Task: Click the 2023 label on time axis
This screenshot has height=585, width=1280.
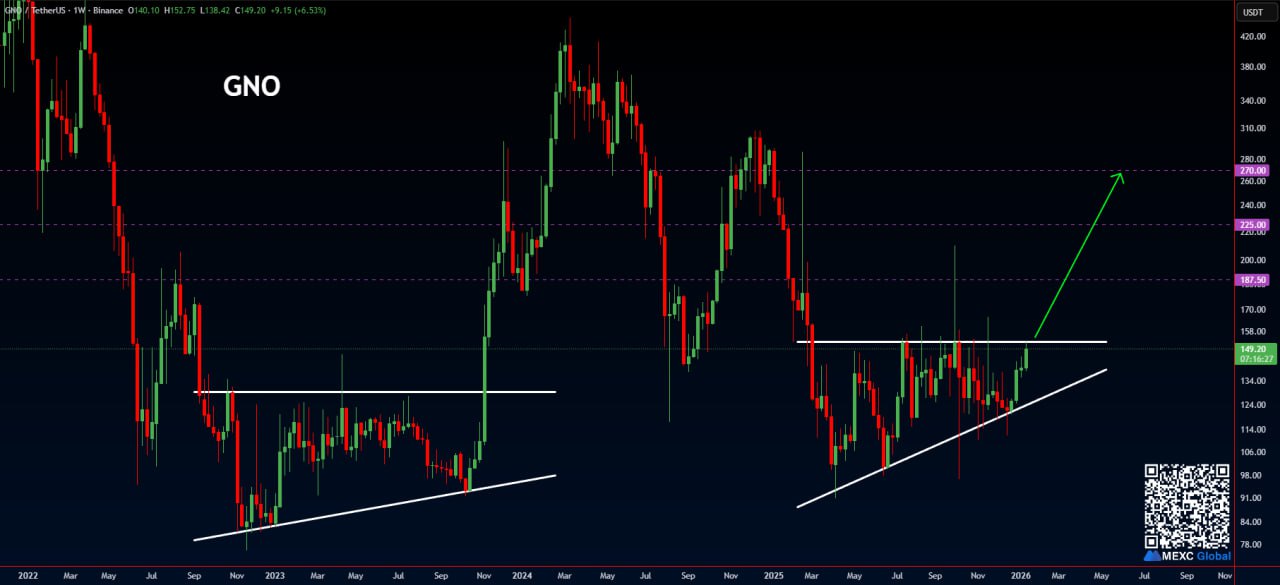Action: 274,577
